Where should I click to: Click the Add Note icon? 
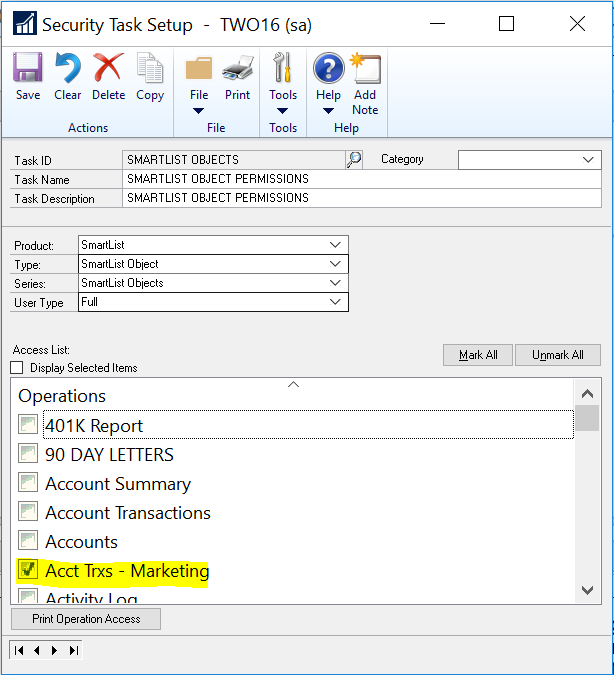pos(365,70)
